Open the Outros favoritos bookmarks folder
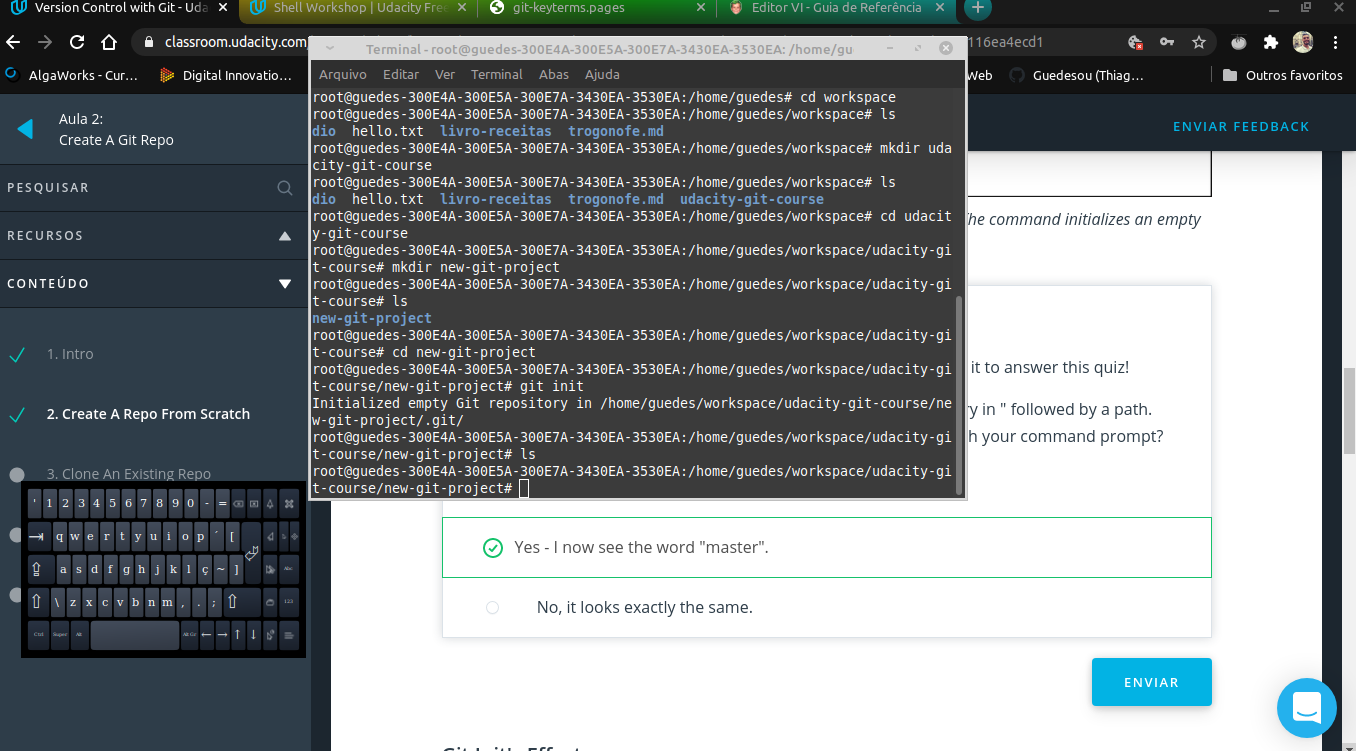The height and width of the screenshot is (751, 1356). point(1282,75)
